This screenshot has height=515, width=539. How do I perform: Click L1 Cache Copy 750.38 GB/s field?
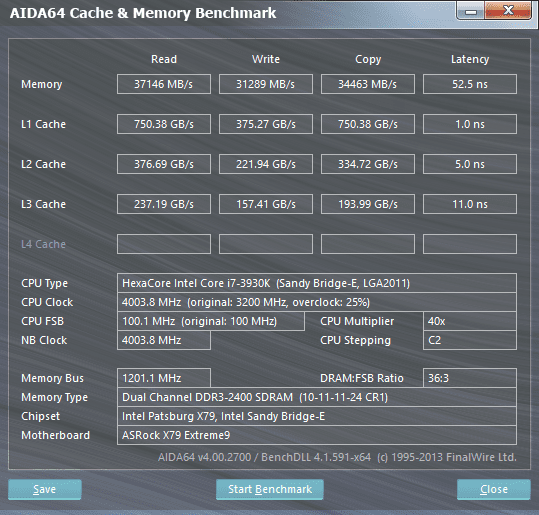coord(368,124)
